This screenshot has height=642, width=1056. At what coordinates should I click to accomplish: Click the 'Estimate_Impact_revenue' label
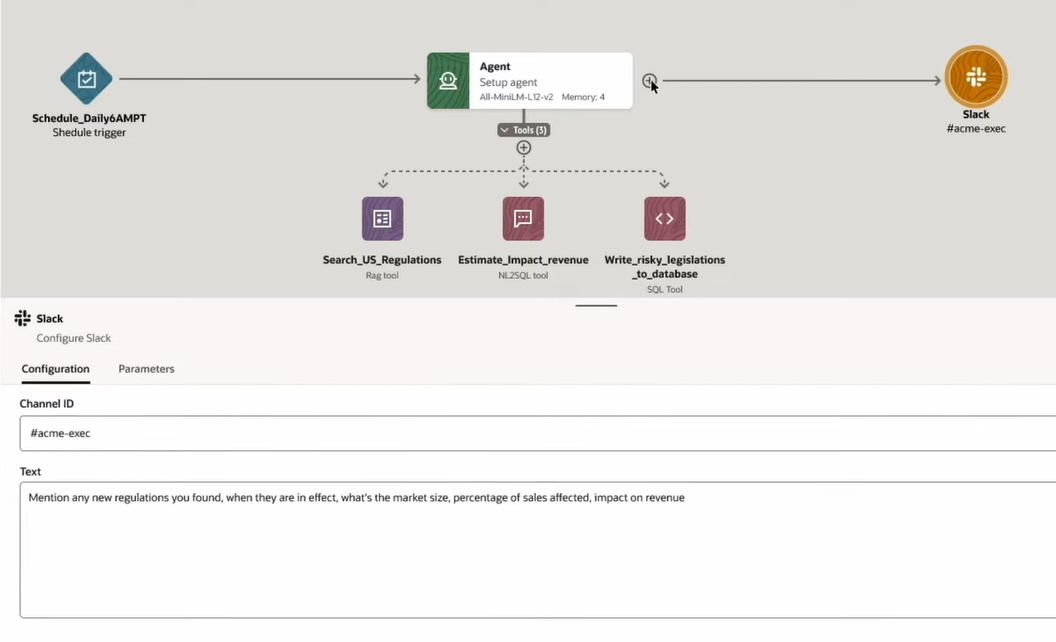(523, 260)
